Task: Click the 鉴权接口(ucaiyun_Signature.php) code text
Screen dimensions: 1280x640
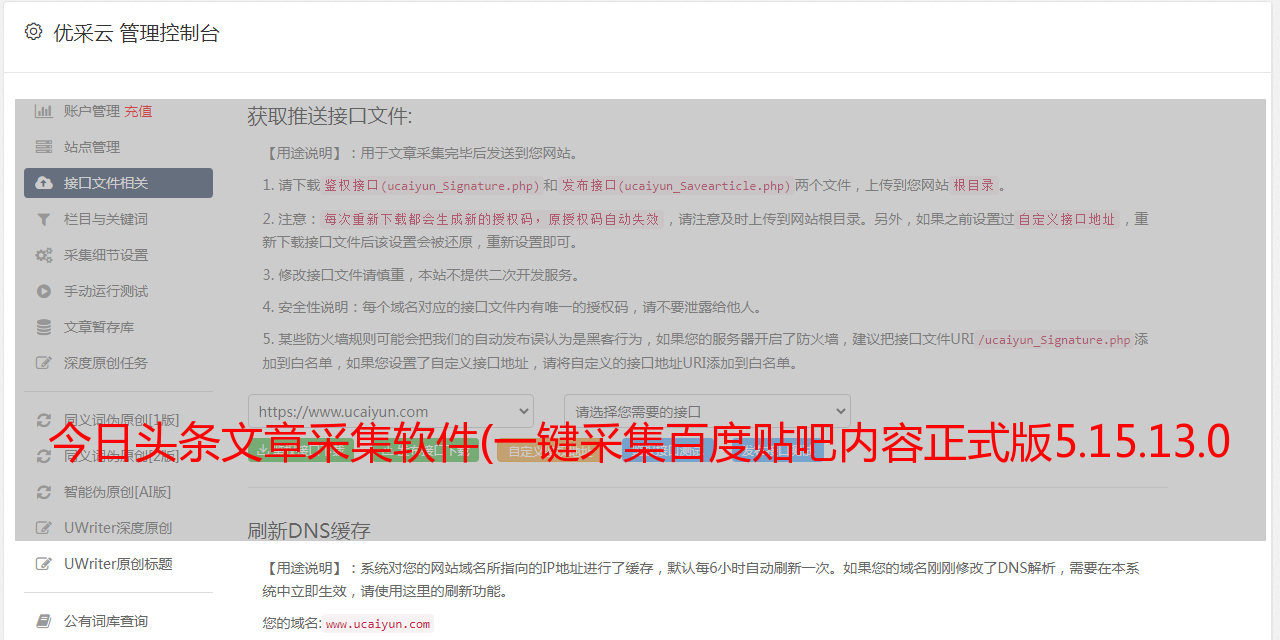Action: [x=432, y=186]
